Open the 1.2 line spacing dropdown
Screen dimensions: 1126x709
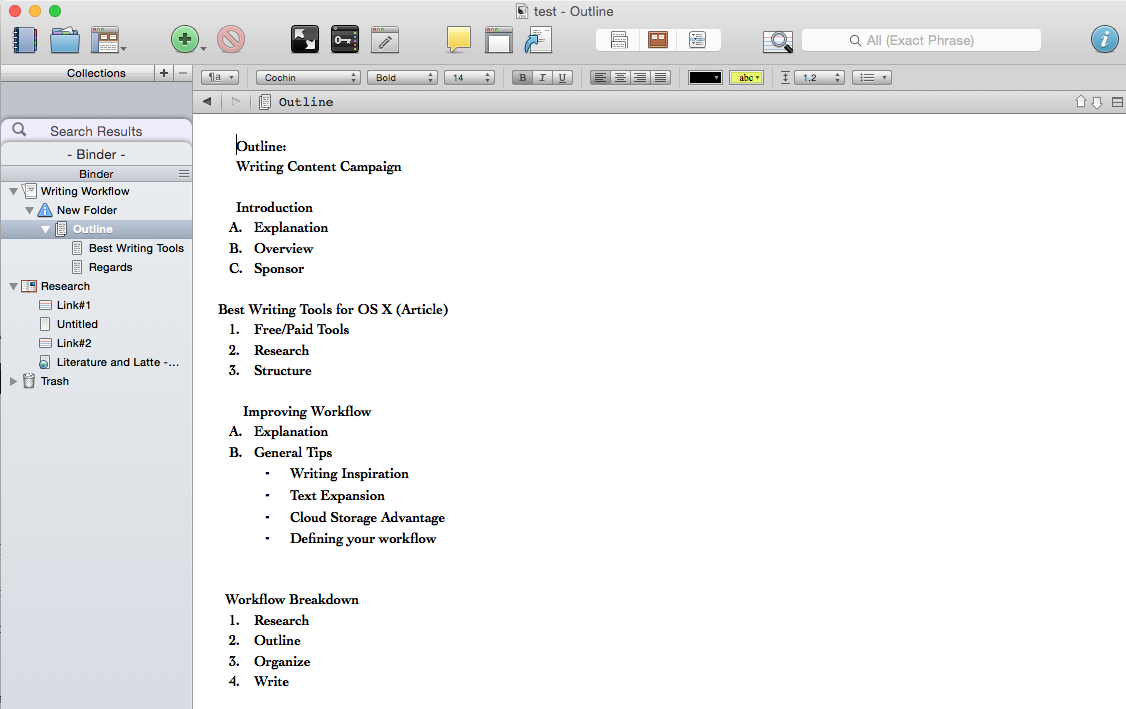[x=819, y=78]
